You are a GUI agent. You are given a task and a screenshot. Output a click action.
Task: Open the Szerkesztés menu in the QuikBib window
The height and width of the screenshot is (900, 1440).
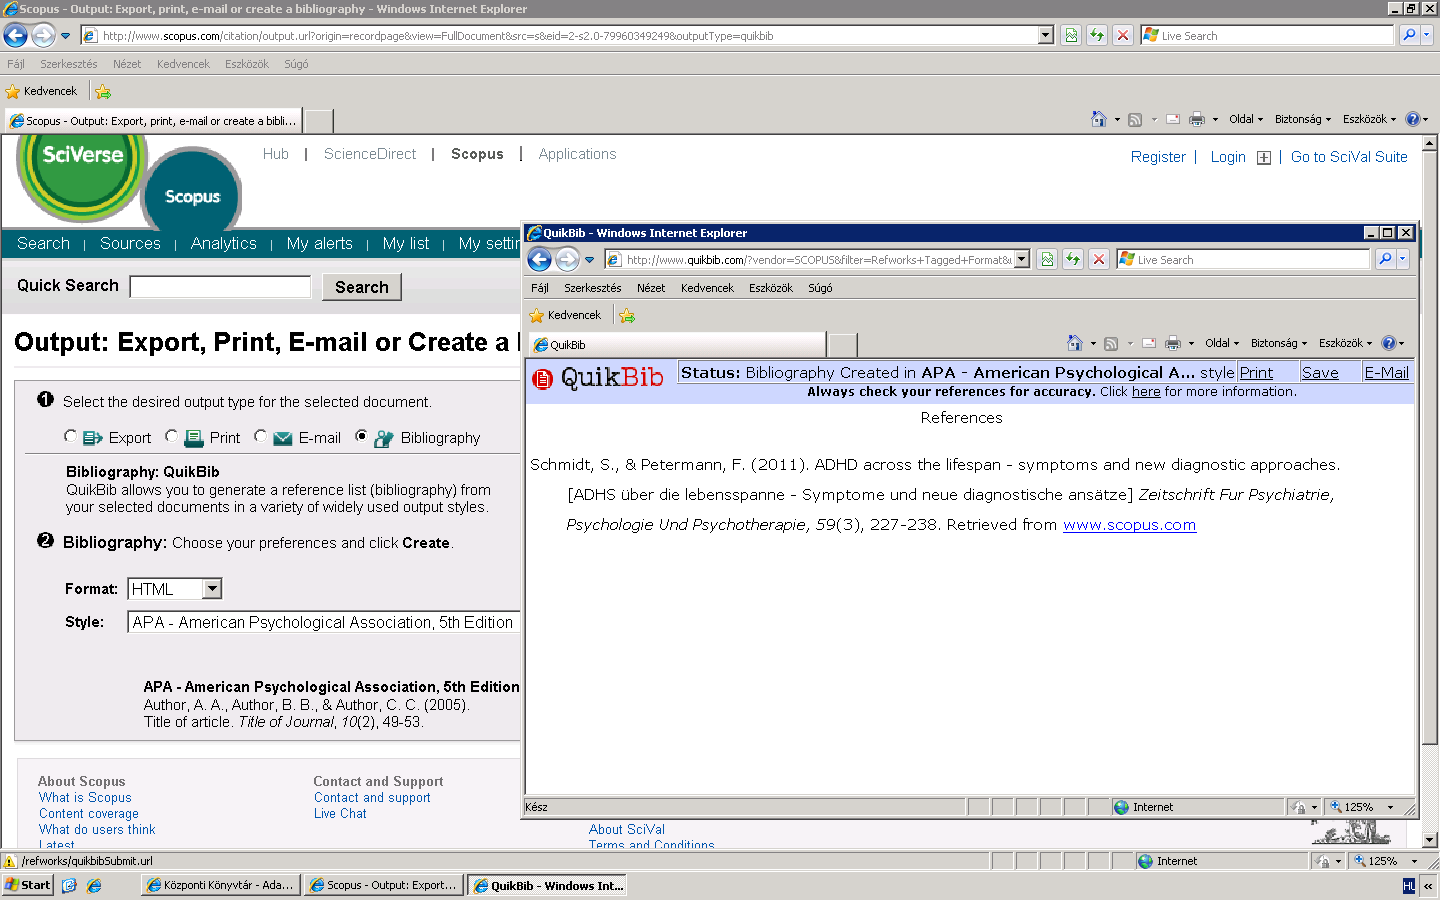pos(592,288)
